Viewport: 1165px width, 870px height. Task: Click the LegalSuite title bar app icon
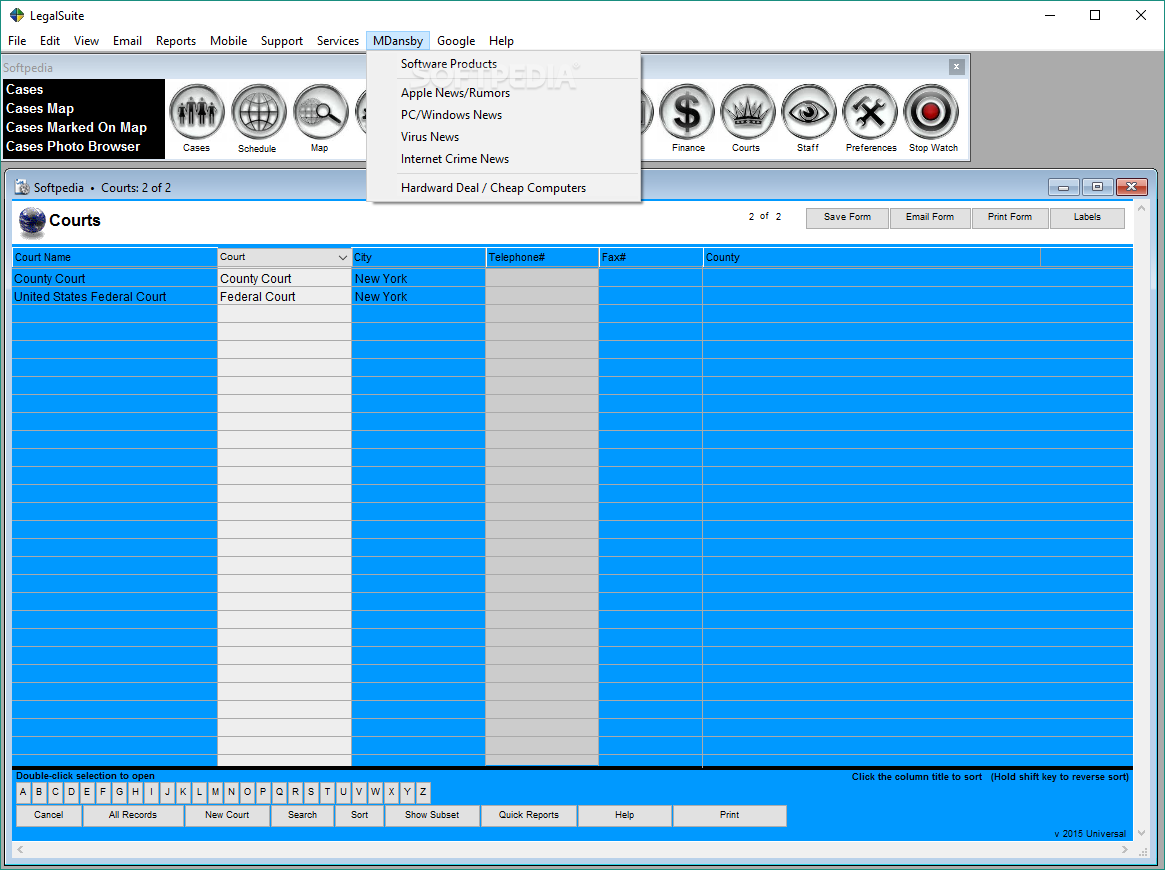point(16,15)
